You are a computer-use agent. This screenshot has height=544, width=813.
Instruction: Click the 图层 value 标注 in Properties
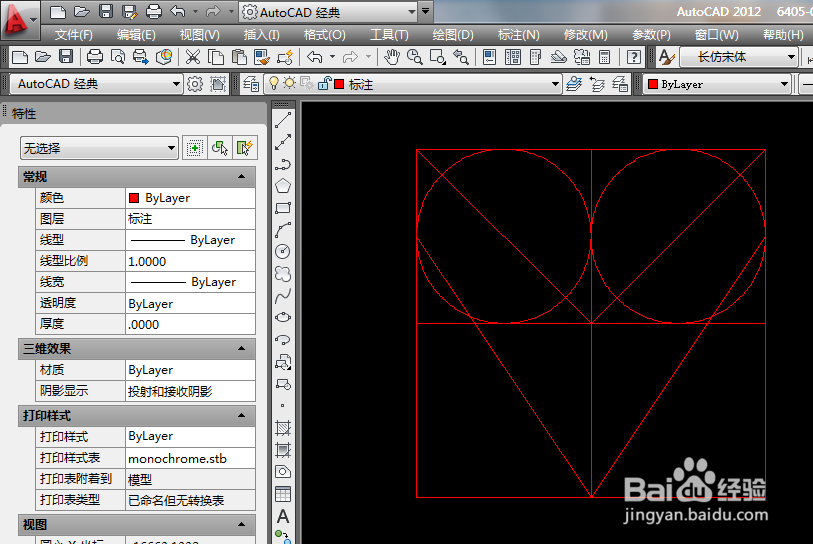(x=190, y=219)
